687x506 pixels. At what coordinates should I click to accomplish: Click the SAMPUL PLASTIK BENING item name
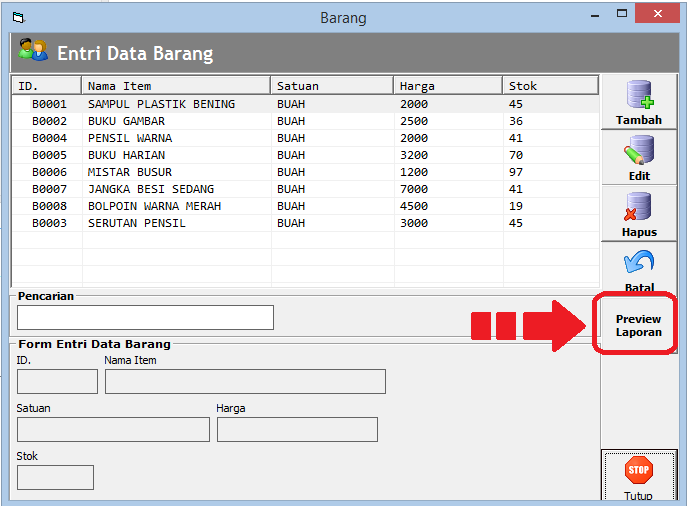pos(161,104)
